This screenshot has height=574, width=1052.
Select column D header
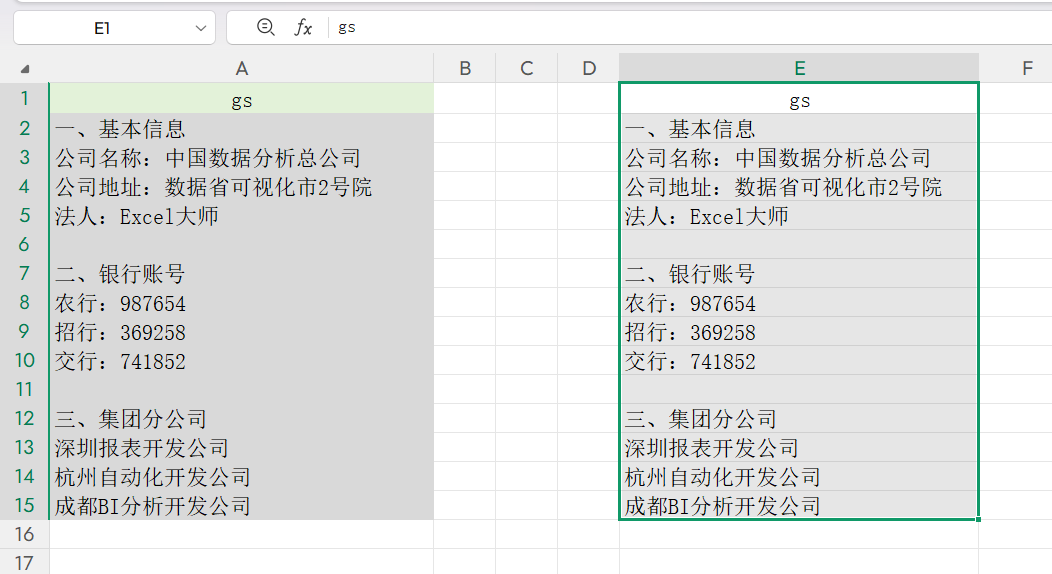(588, 68)
